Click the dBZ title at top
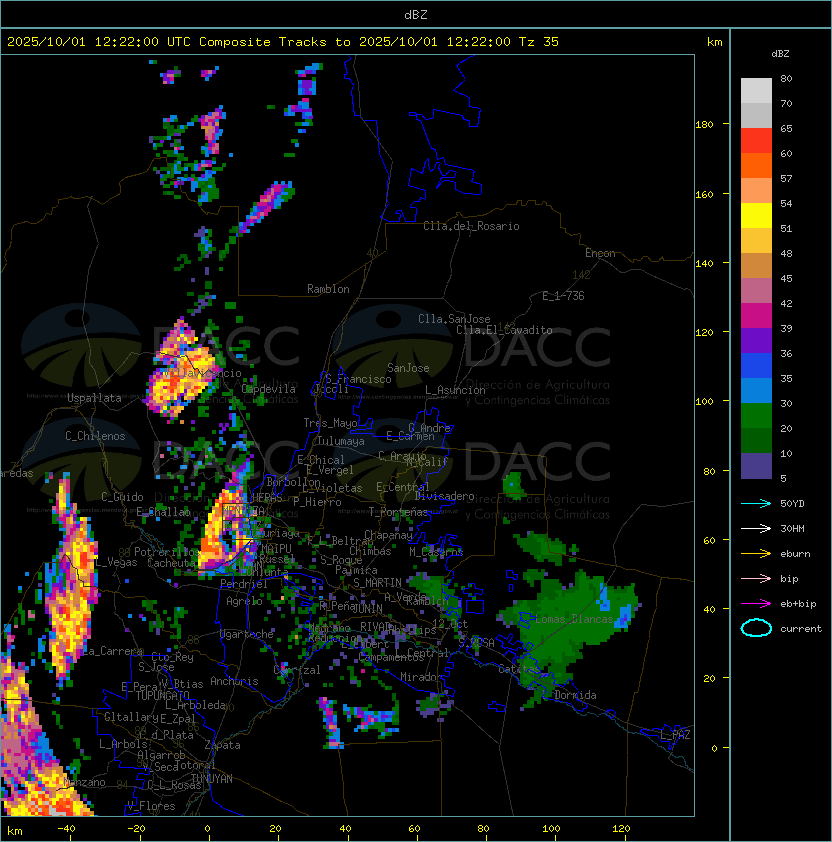 coord(416,14)
